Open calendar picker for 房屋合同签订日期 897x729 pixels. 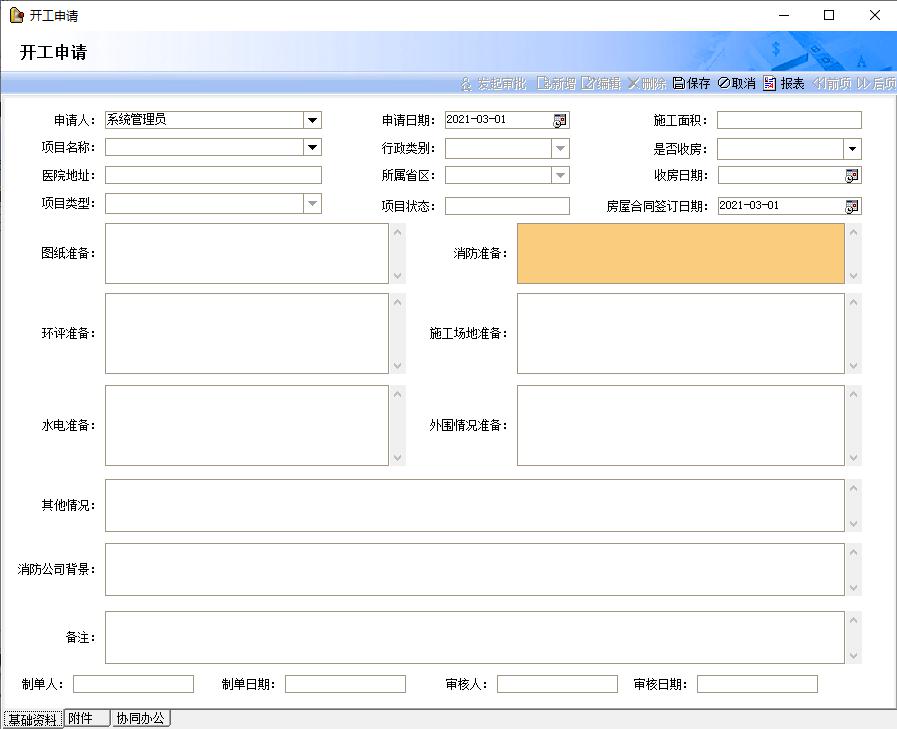(852, 206)
